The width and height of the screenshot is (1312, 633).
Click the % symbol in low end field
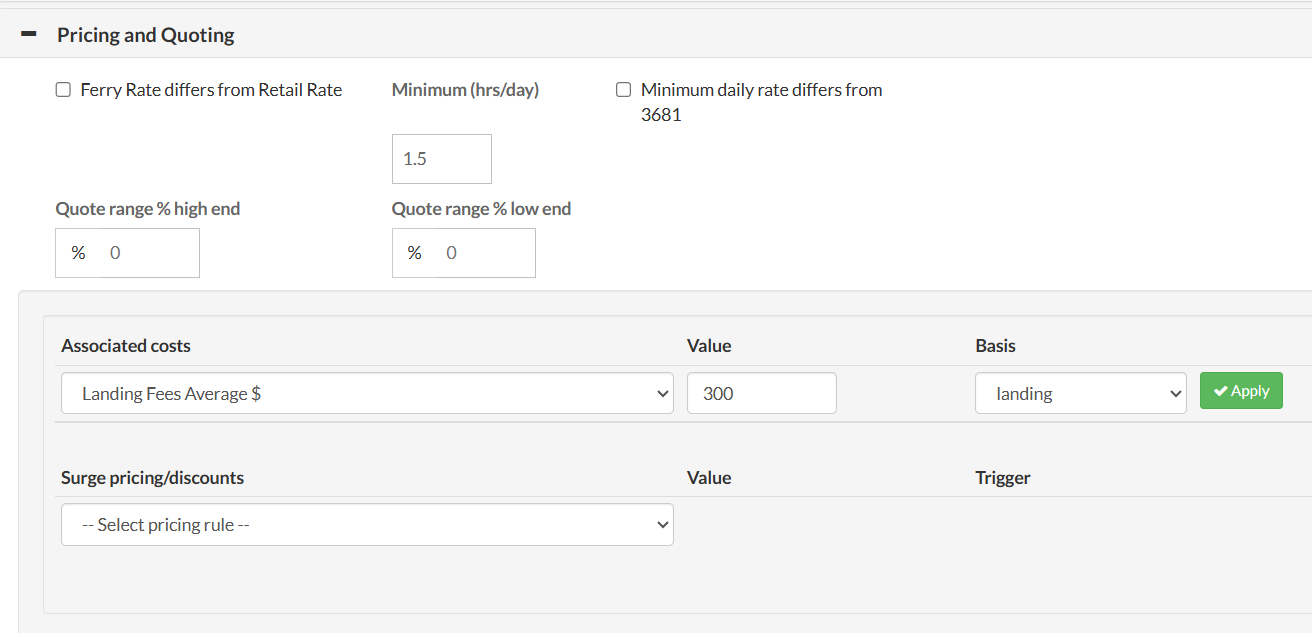(414, 253)
